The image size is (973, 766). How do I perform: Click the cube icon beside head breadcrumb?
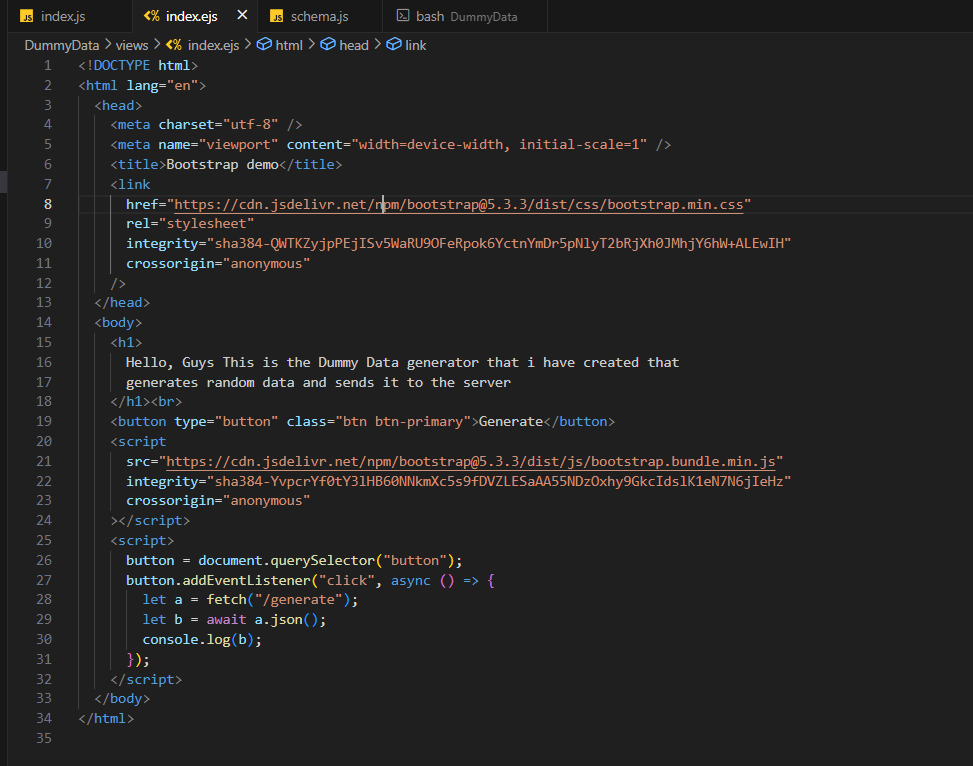click(x=328, y=44)
